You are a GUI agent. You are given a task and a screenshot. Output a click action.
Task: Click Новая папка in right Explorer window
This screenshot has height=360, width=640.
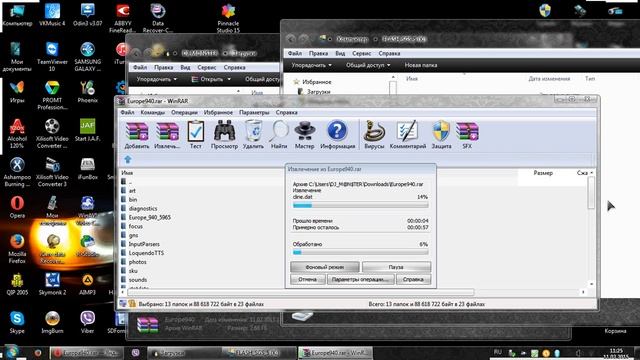coord(421,65)
